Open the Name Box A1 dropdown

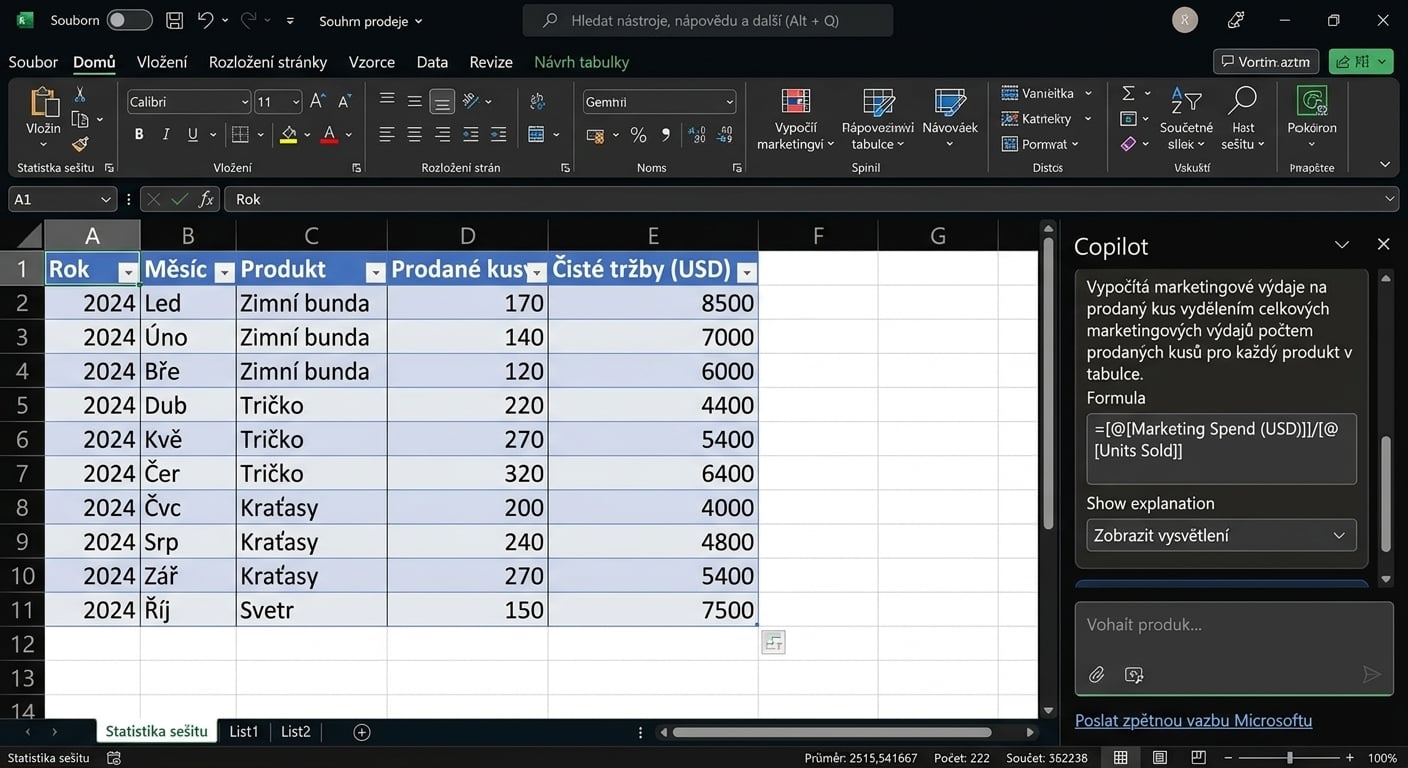point(106,199)
